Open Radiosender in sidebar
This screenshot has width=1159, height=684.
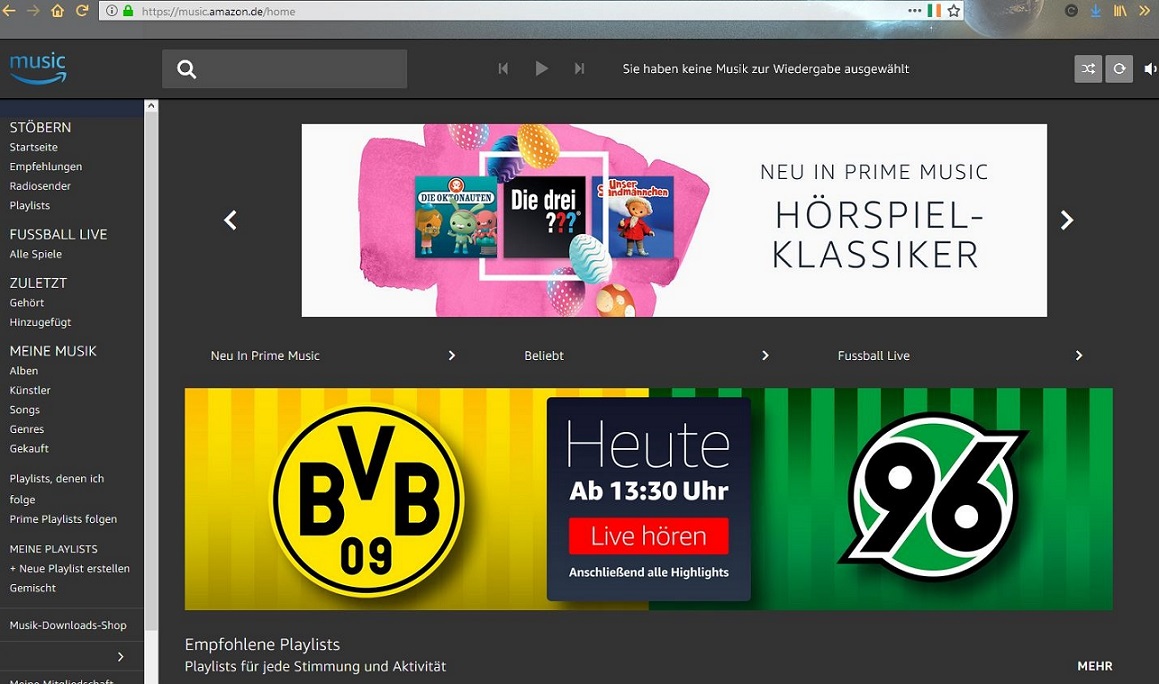(40, 186)
